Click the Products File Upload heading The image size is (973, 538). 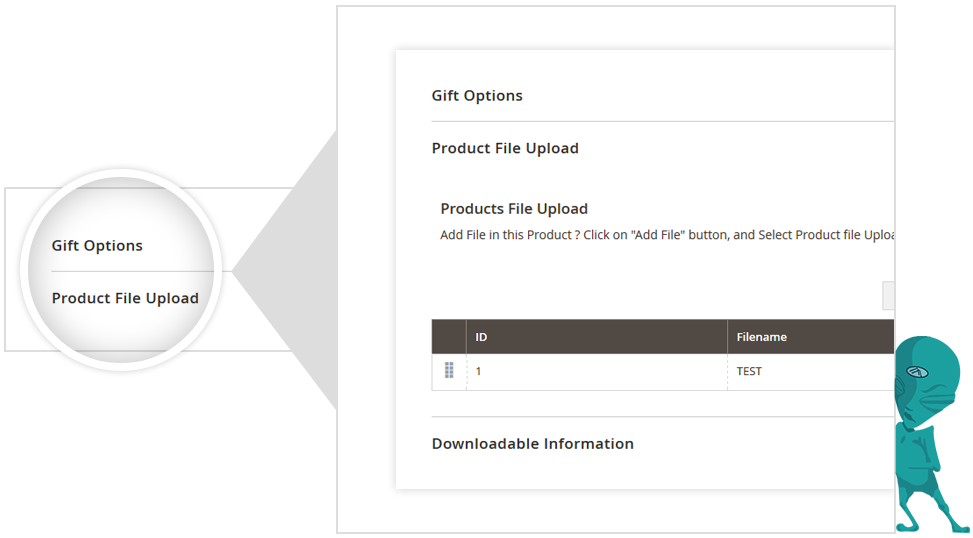point(514,209)
